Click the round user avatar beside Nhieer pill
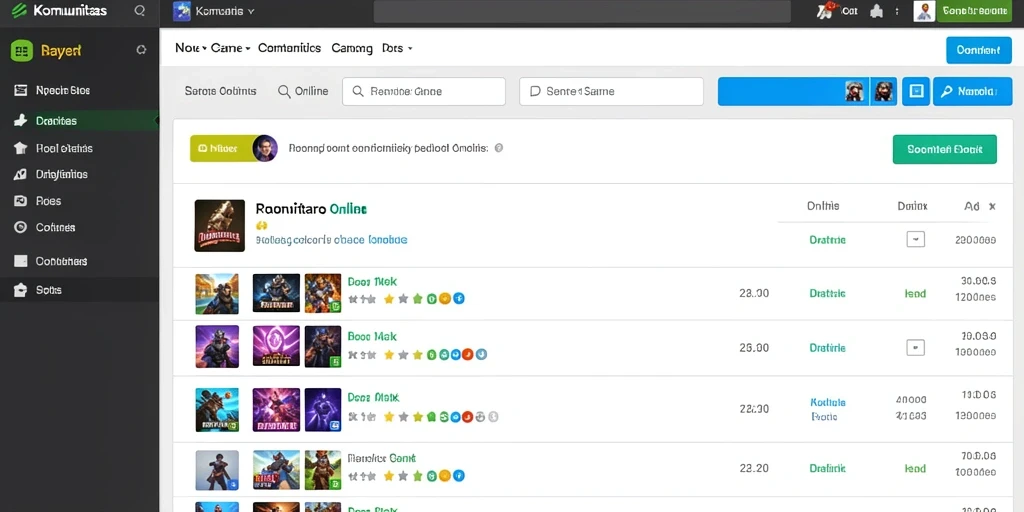The image size is (1024, 512). [x=264, y=148]
